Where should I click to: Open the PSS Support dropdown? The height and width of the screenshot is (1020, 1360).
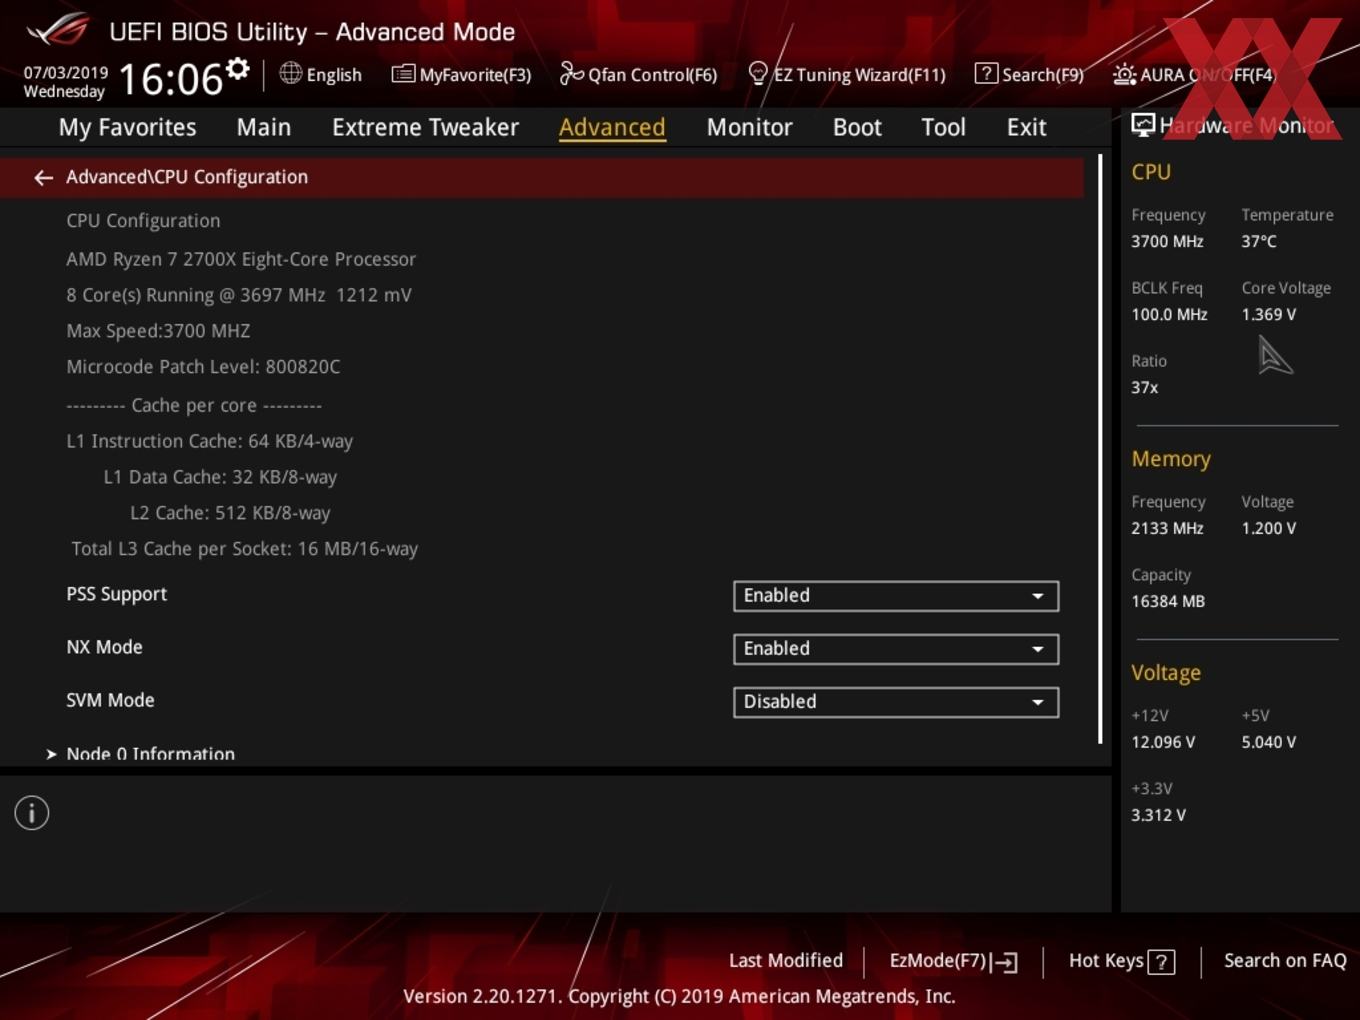(x=896, y=596)
